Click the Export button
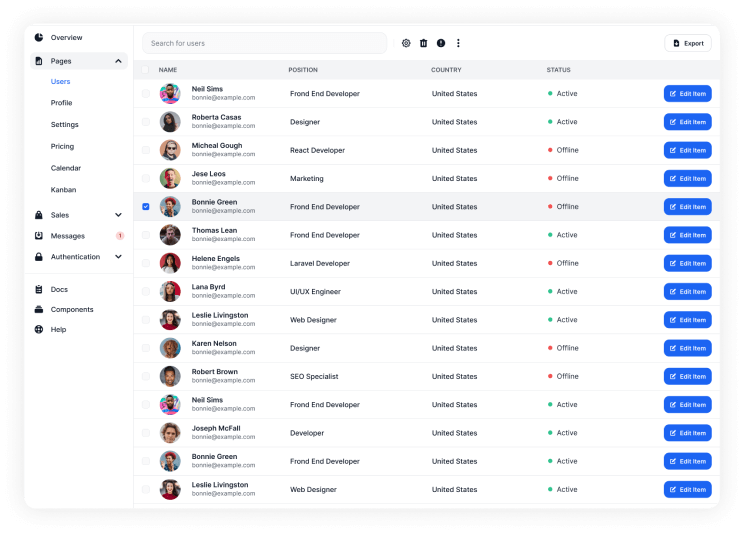Screen dimensions: 744x534 pos(688,43)
